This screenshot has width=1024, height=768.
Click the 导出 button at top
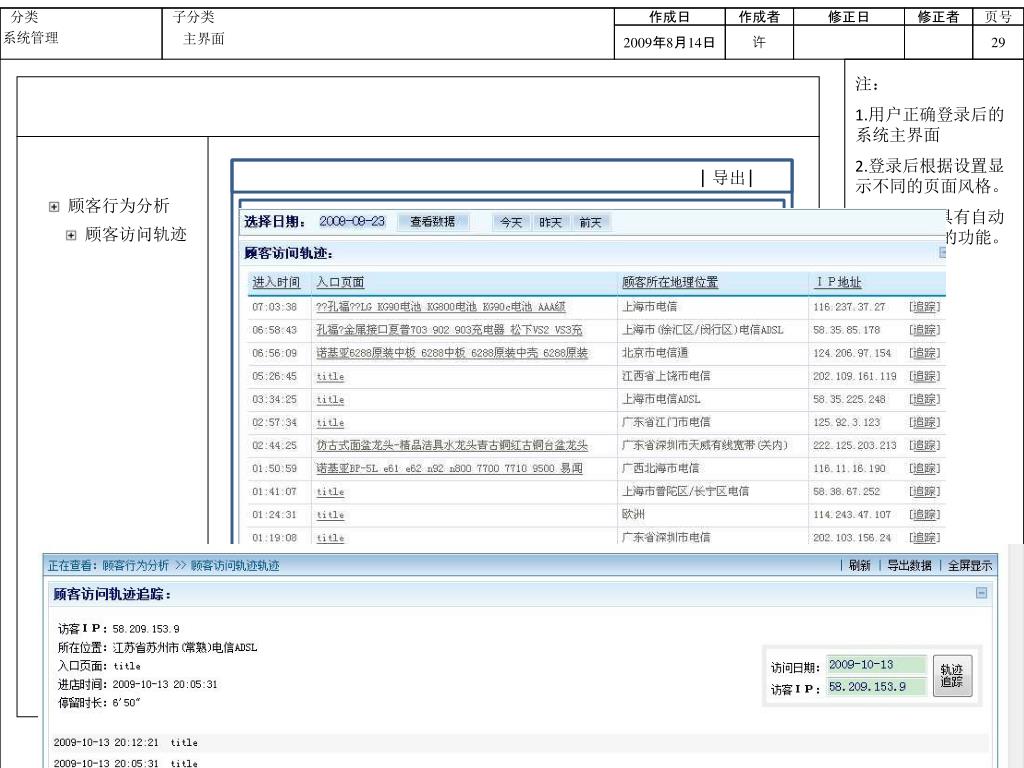click(727, 179)
